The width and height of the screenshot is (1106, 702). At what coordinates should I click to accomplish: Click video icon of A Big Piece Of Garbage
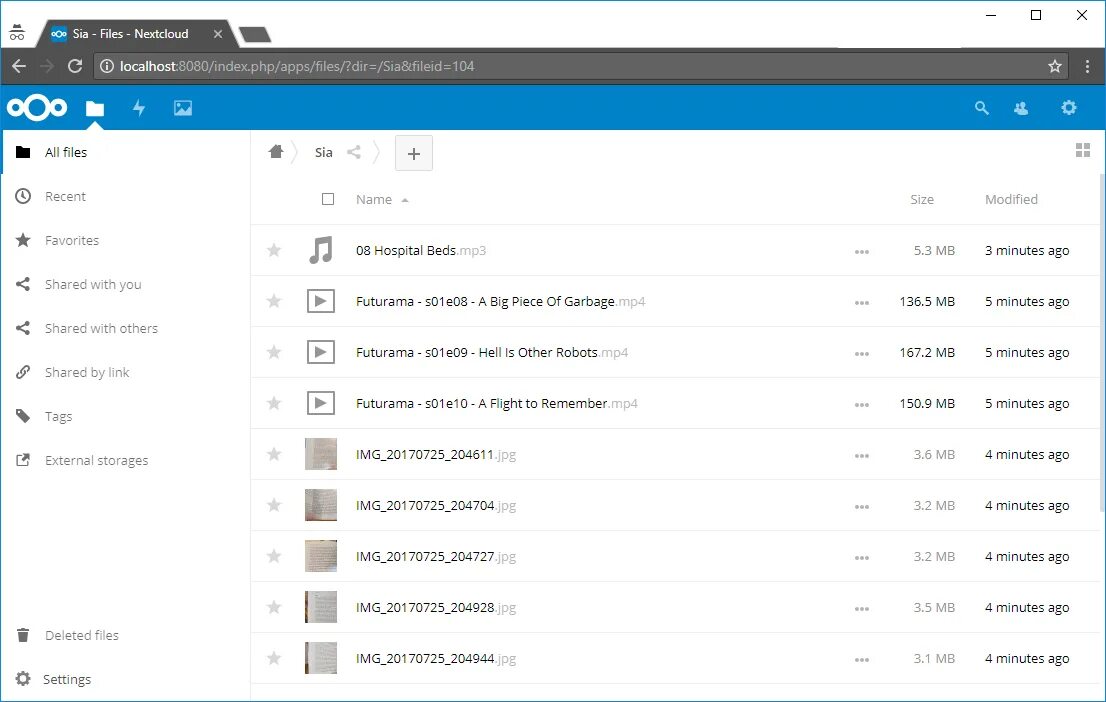[321, 301]
